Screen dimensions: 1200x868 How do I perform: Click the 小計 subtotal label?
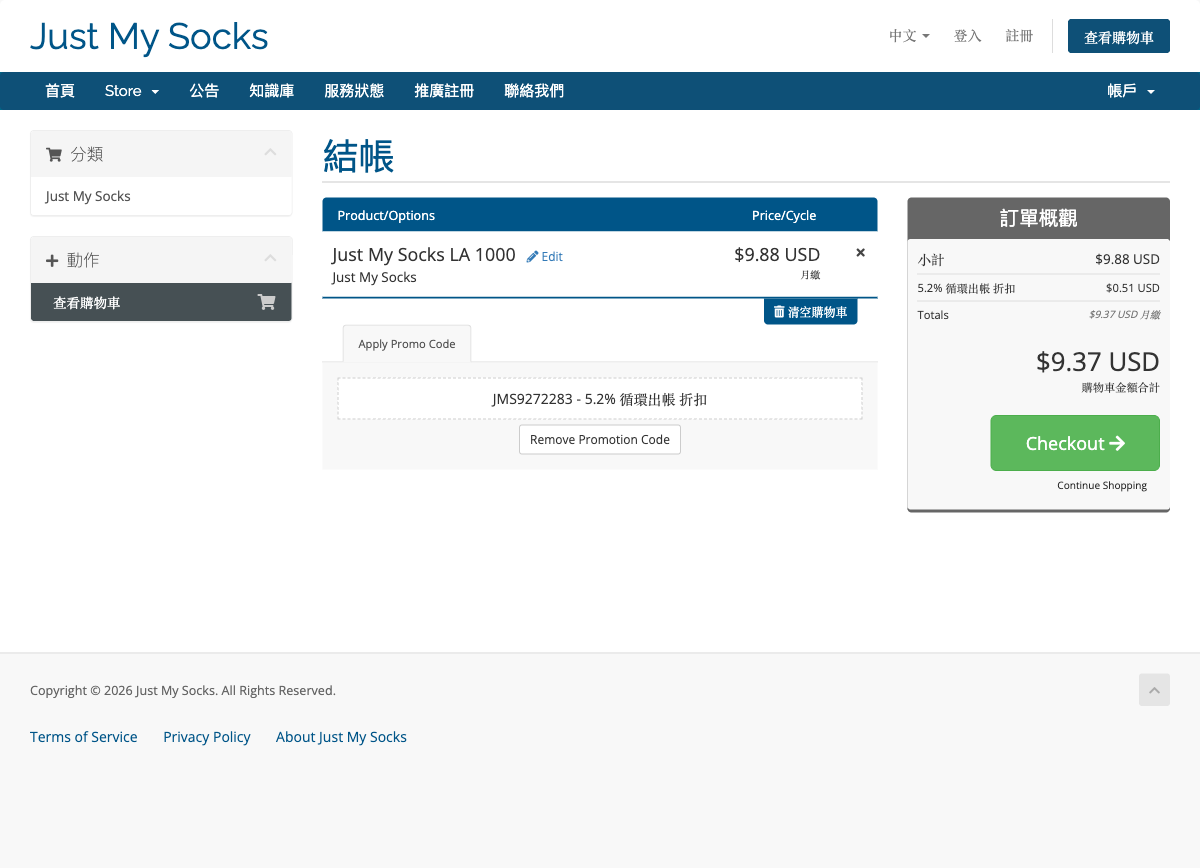(931, 260)
